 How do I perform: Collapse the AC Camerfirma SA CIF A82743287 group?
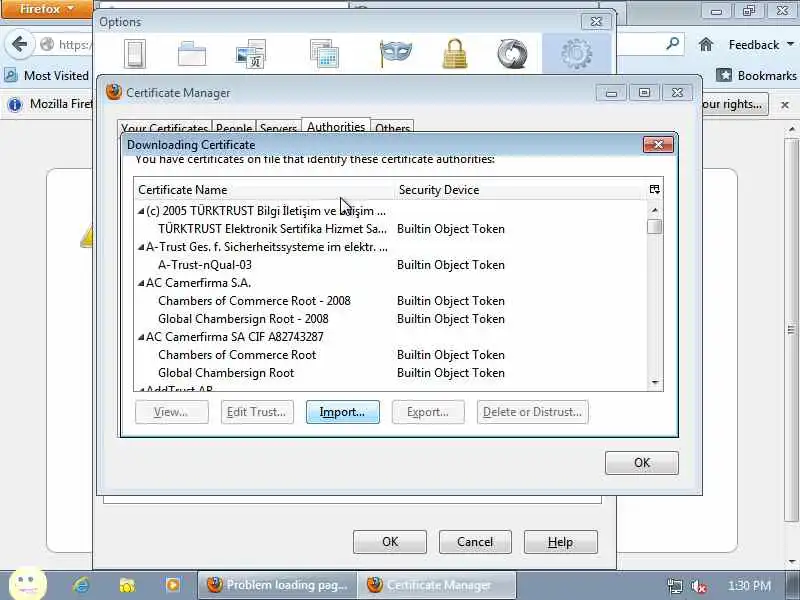click(141, 337)
